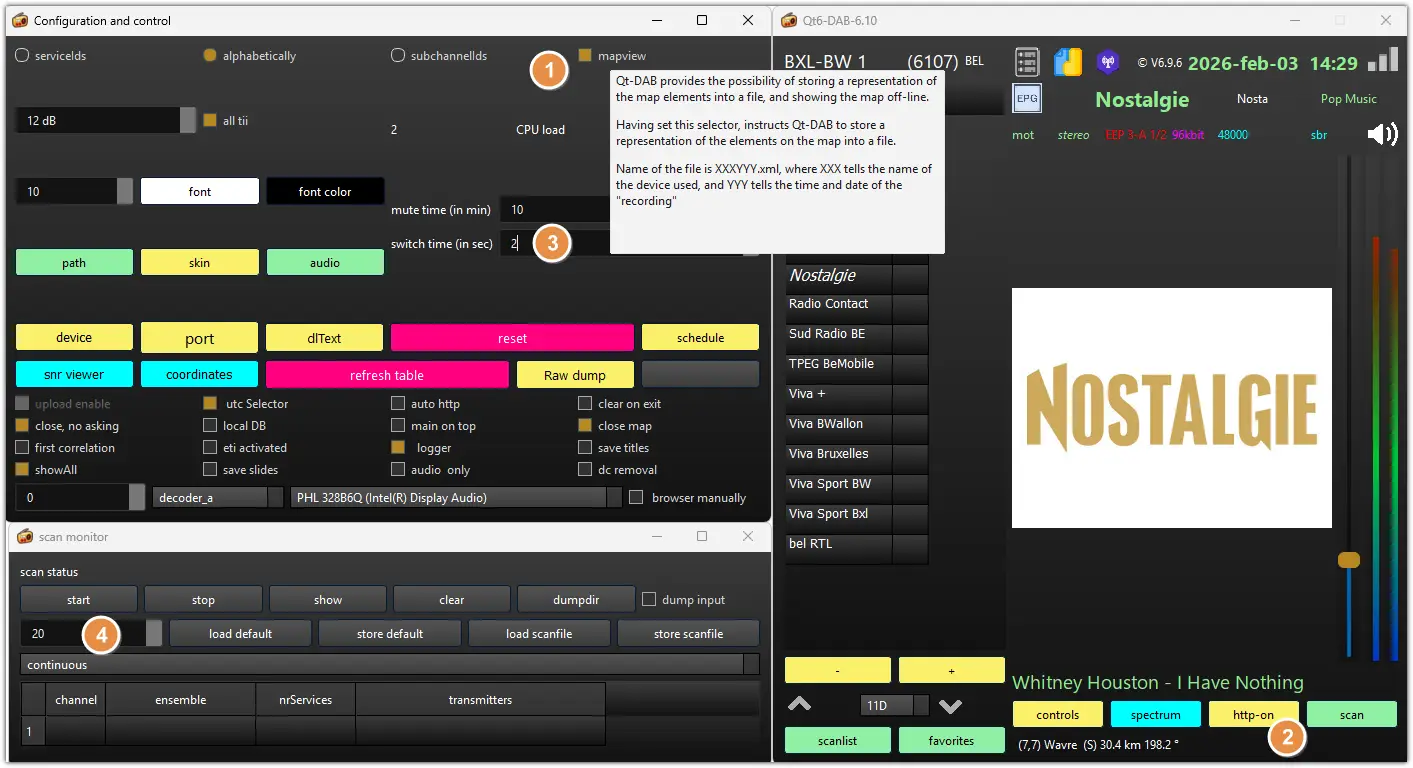Click the mute time input field
Viewport: 1413px width, 768px height.
pyautogui.click(x=555, y=210)
